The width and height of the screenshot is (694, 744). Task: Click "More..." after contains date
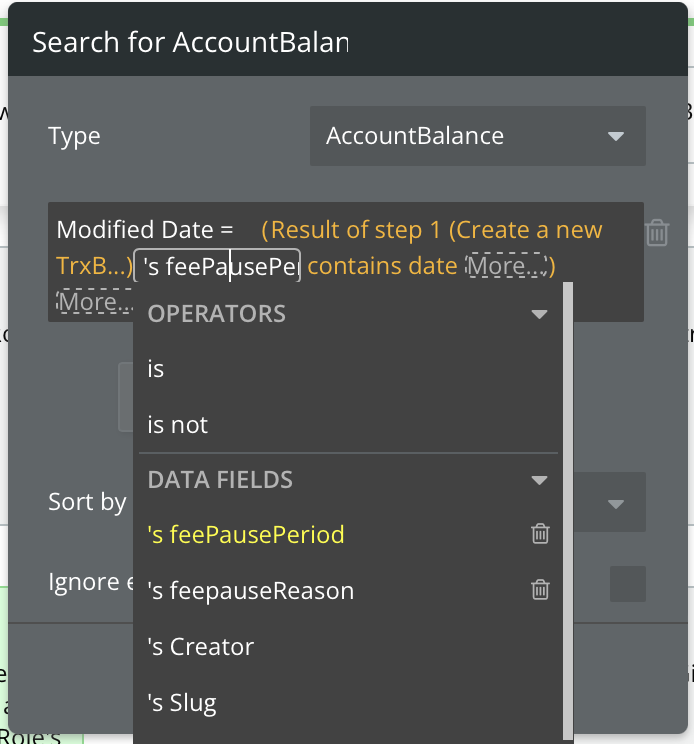[x=507, y=266]
